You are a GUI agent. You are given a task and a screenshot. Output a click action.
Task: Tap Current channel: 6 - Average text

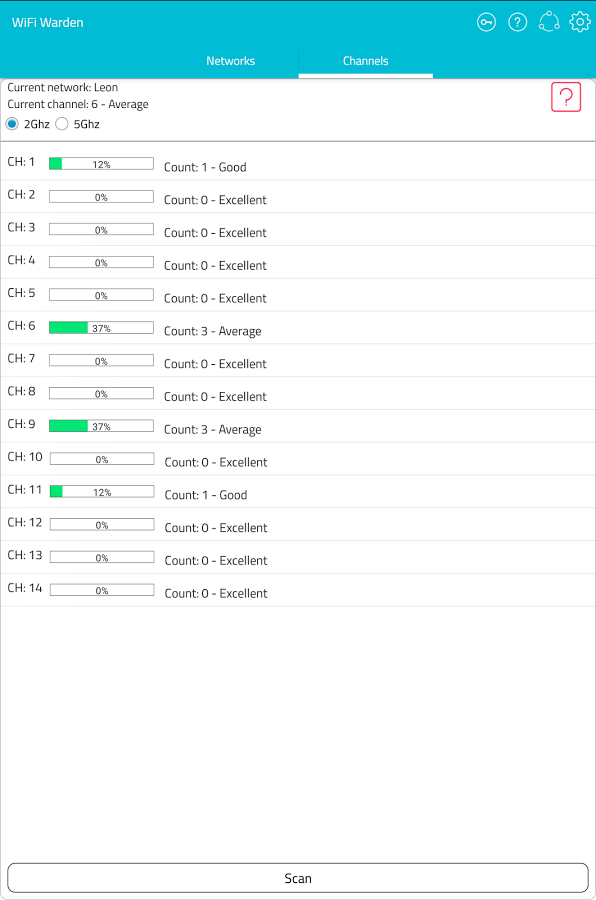pyautogui.click(x=78, y=104)
